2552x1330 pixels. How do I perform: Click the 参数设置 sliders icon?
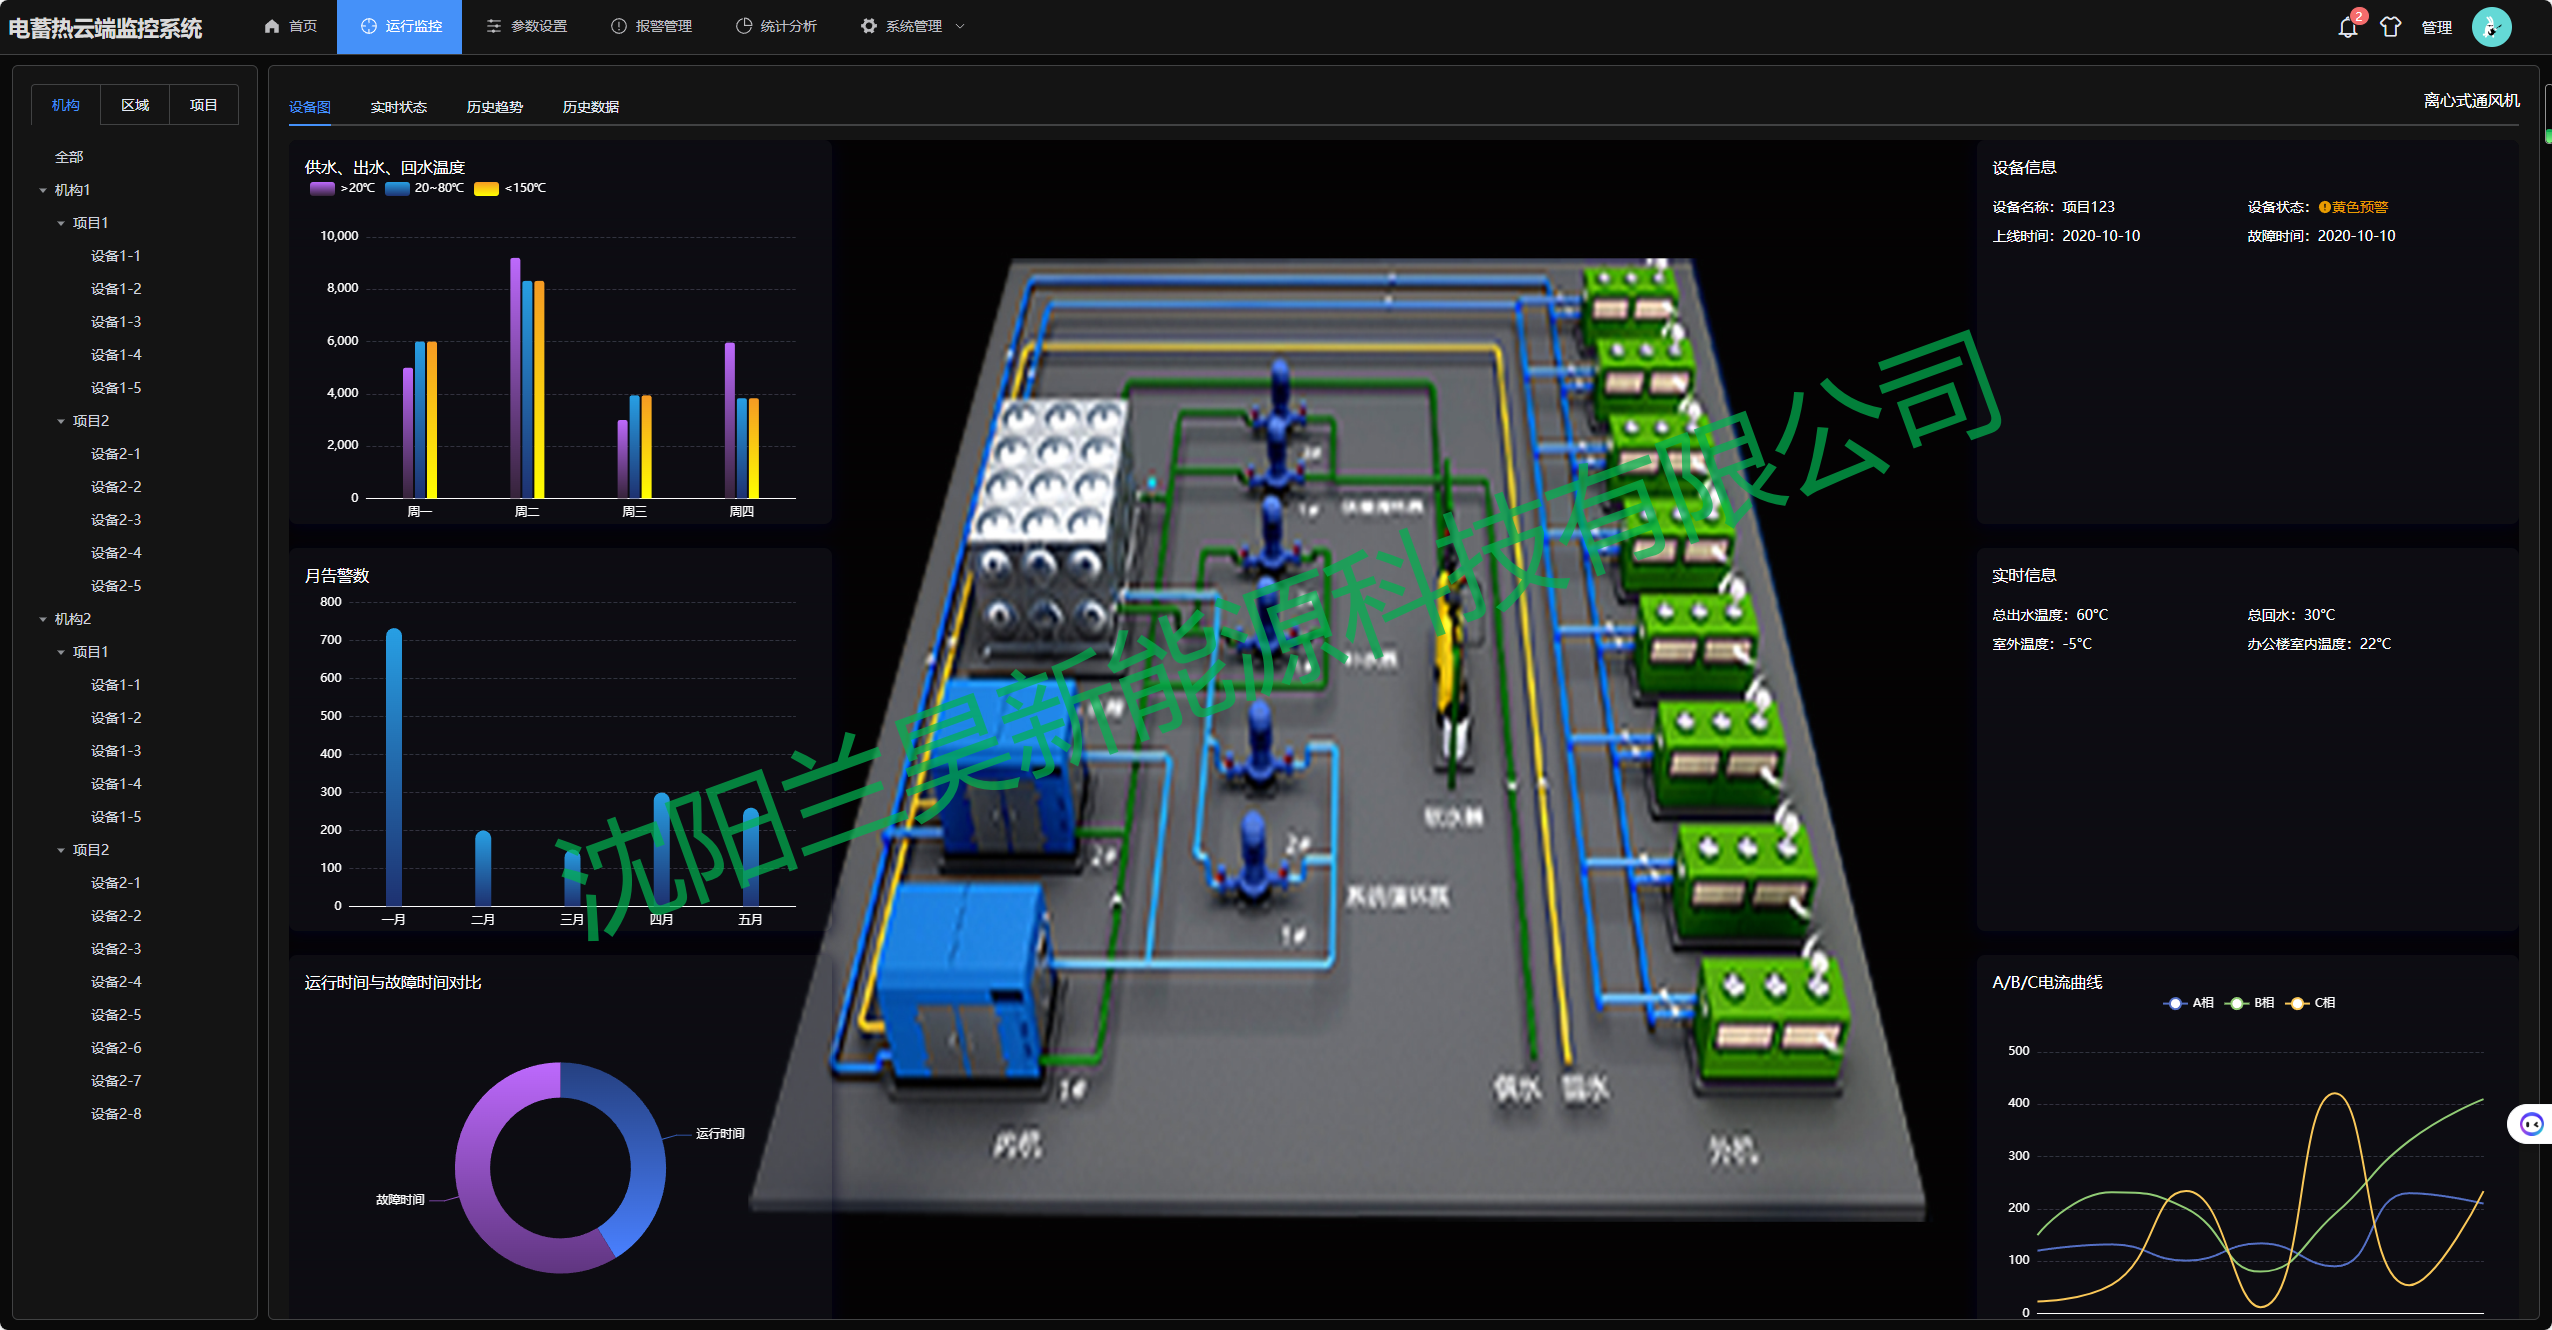pos(494,26)
